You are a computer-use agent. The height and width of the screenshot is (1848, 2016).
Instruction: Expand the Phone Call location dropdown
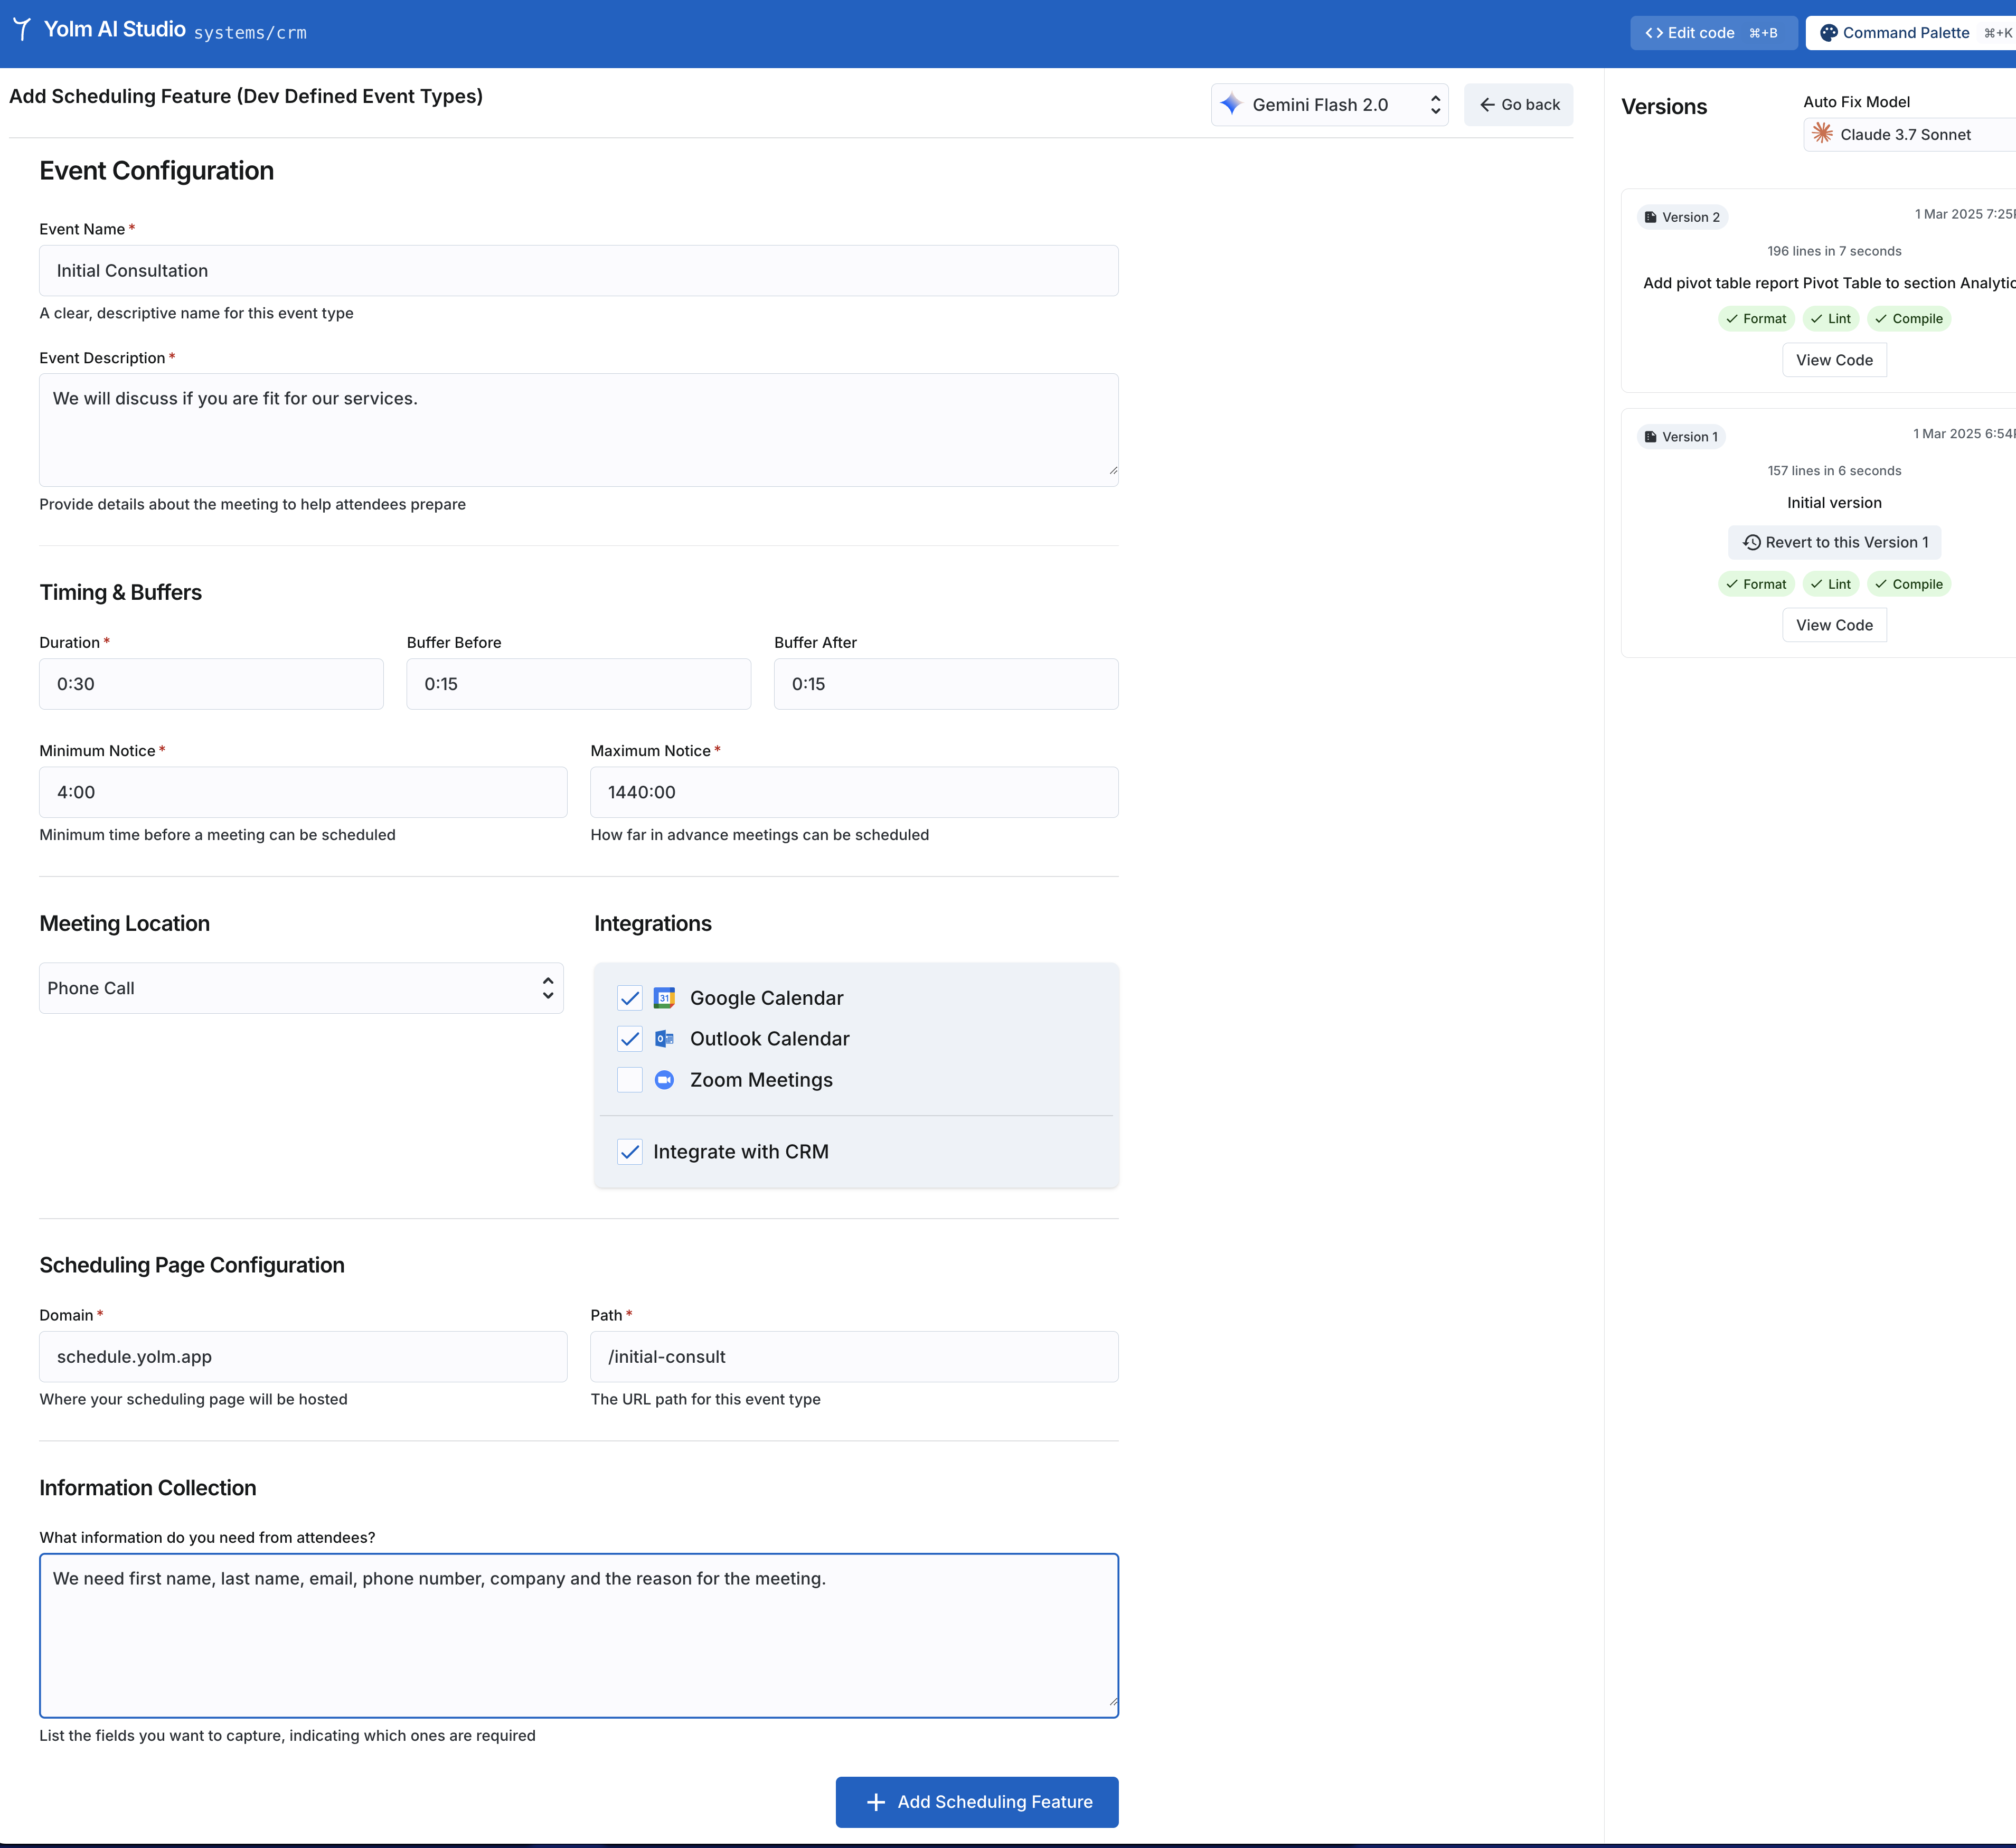[301, 988]
